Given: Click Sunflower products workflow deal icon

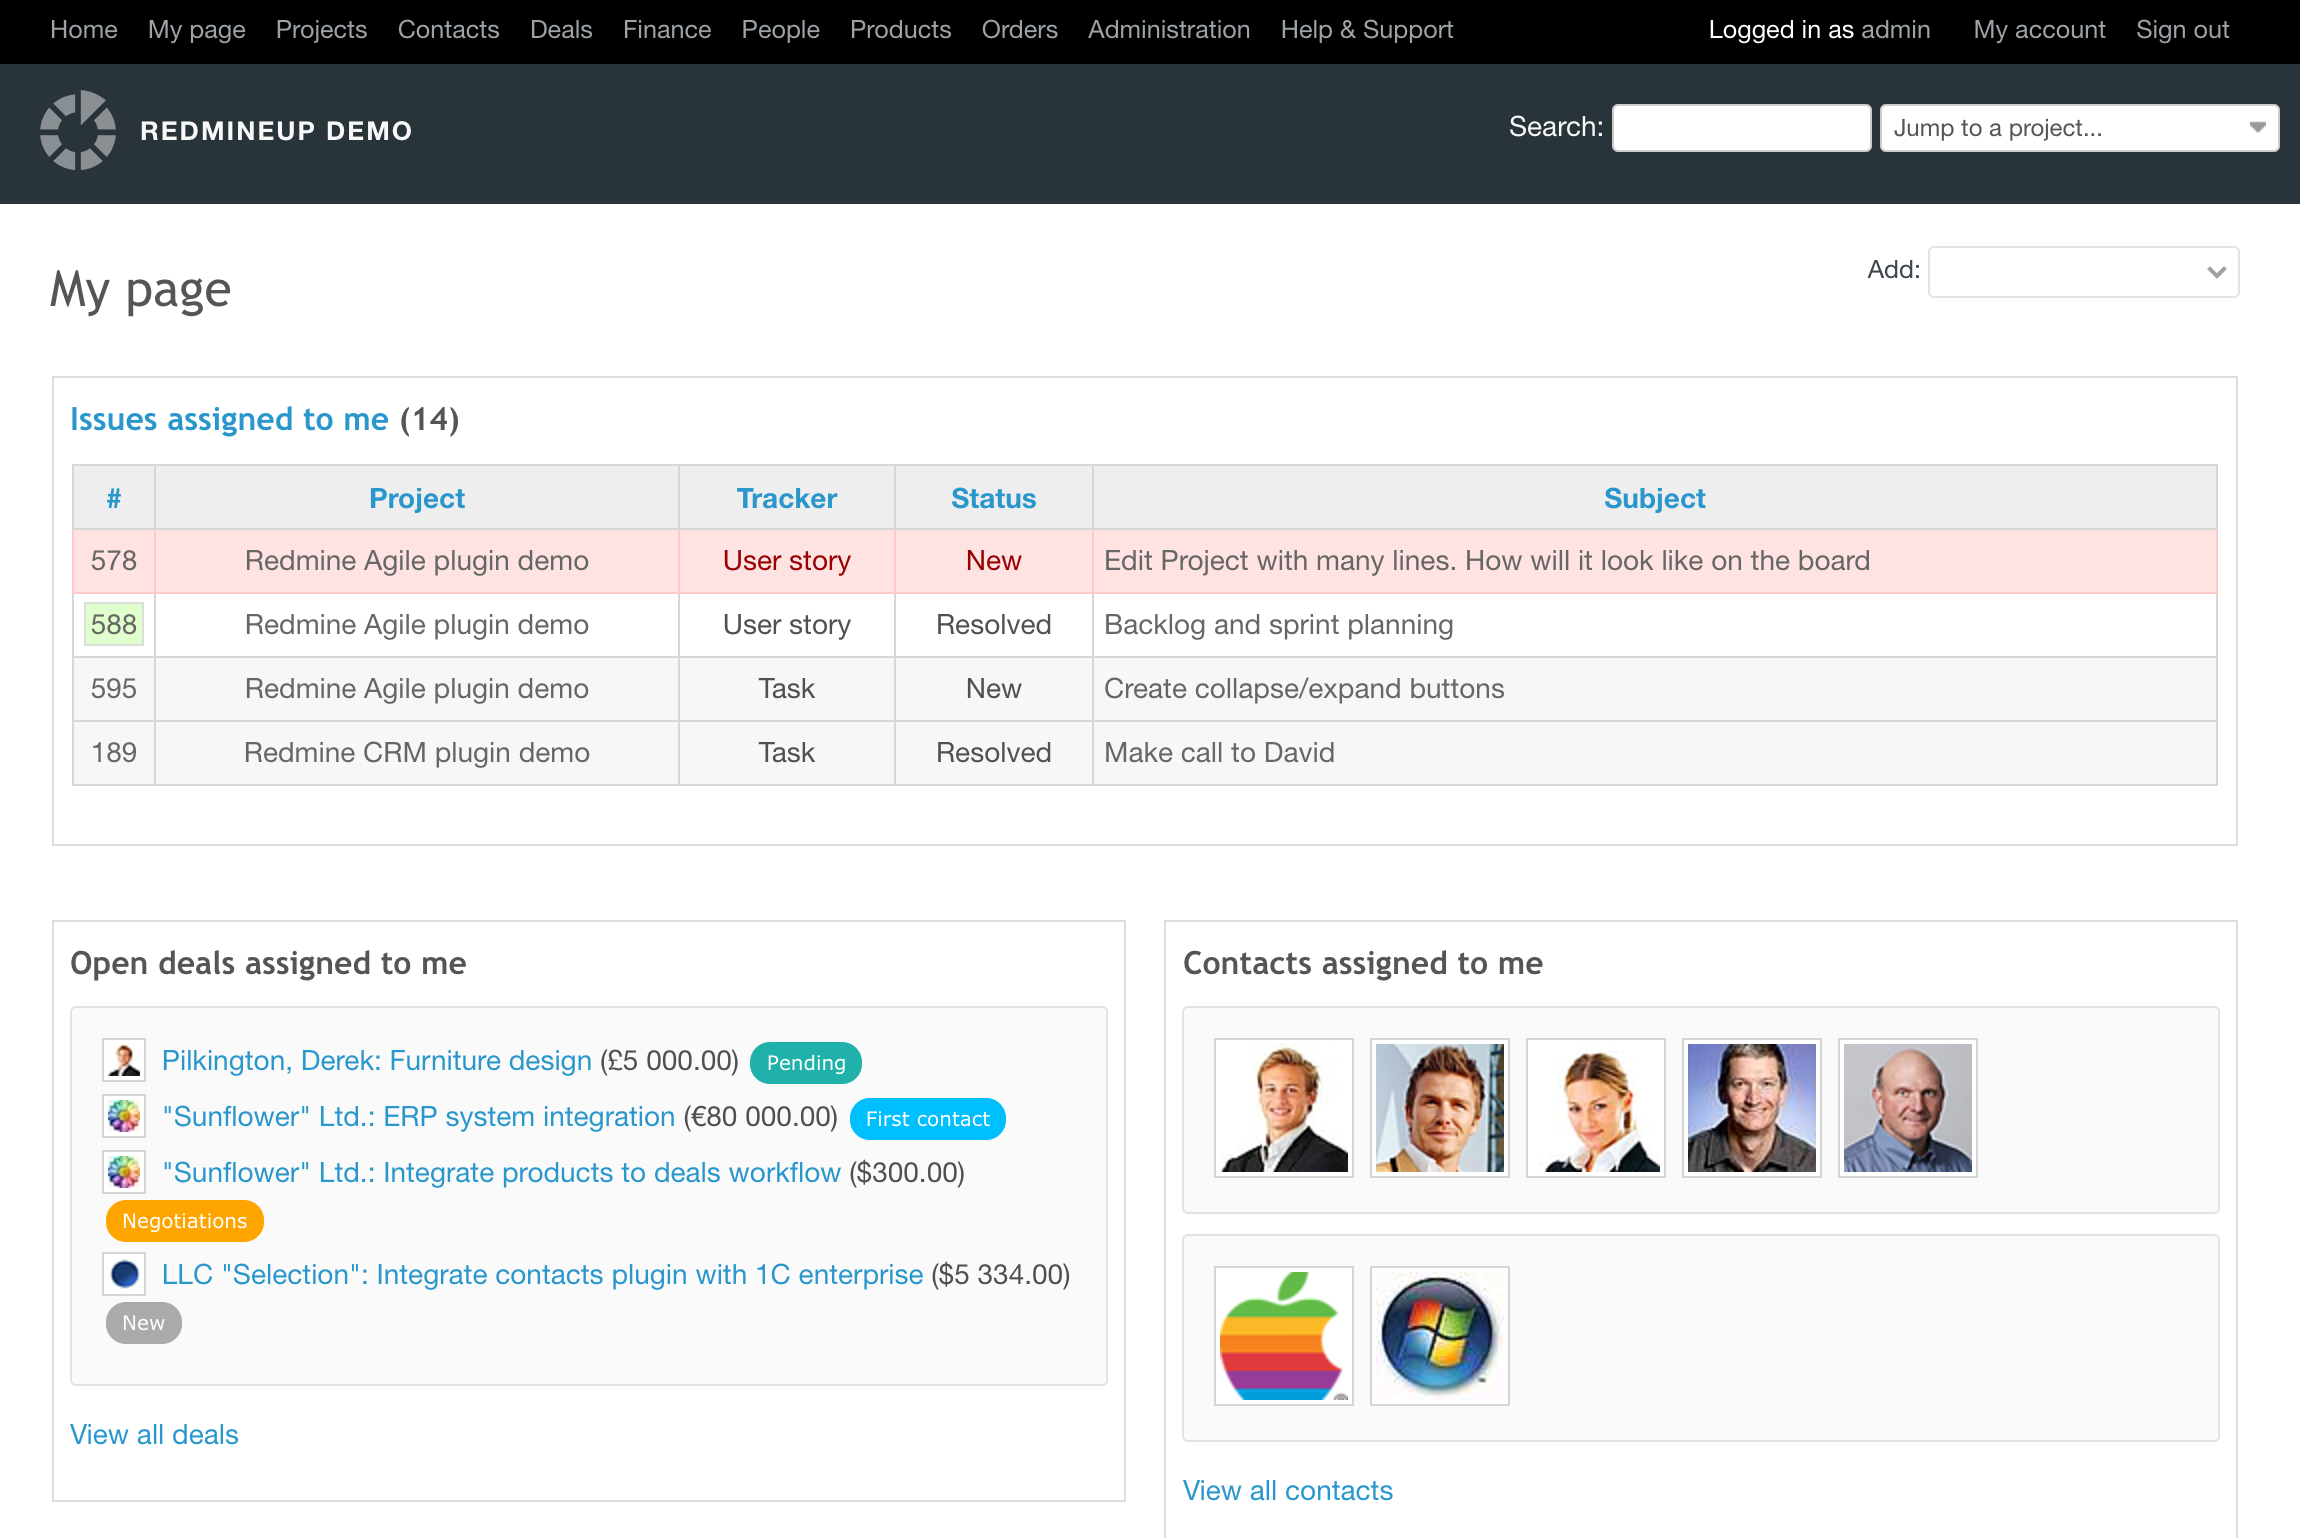Looking at the screenshot, I should click(125, 1172).
